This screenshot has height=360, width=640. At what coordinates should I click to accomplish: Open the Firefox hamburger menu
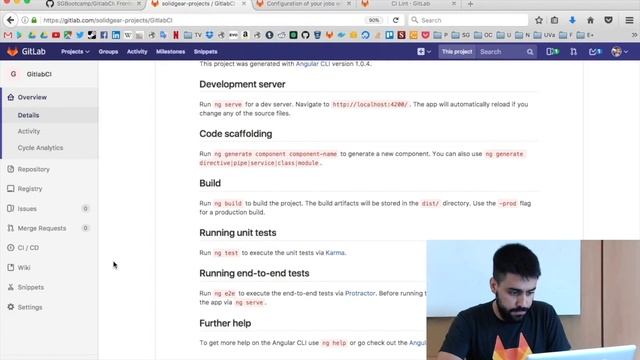629,20
